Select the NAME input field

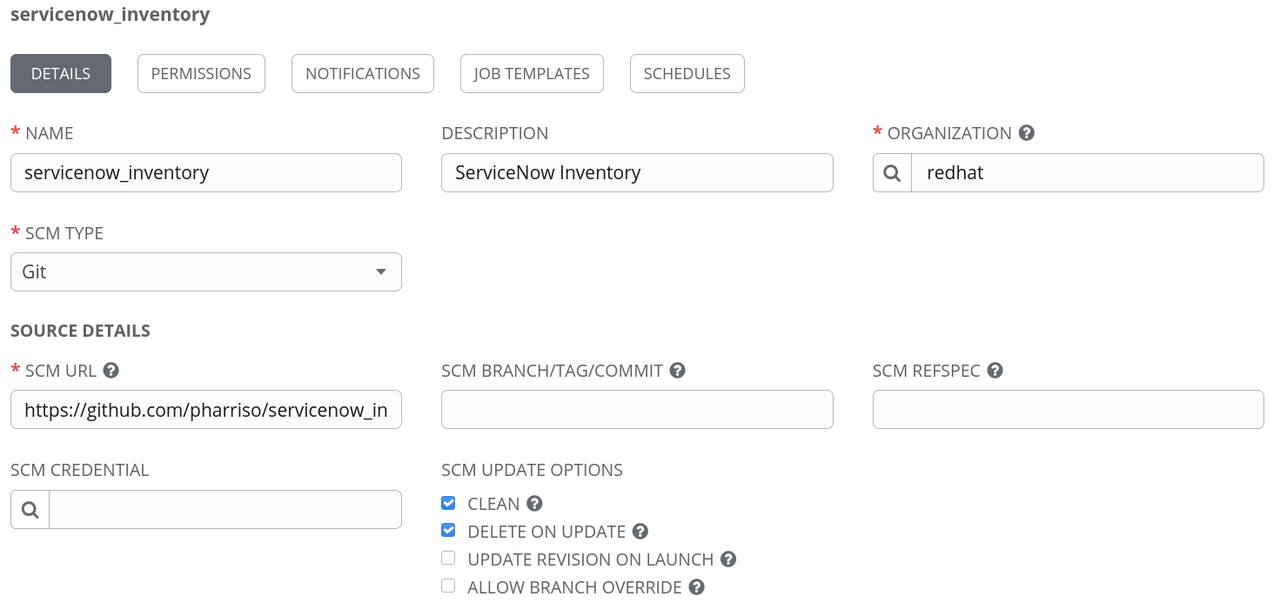[206, 172]
